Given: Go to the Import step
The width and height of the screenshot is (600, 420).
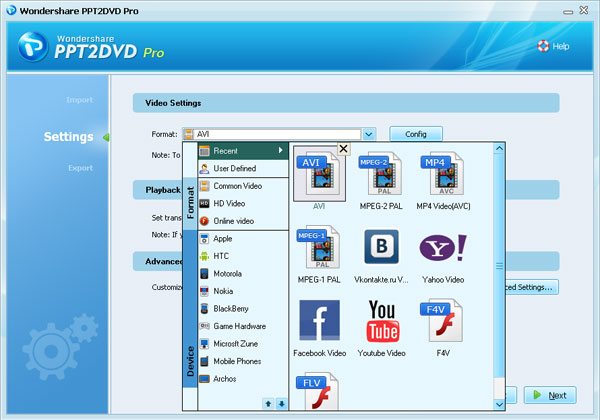Looking at the screenshot, I should (x=80, y=100).
